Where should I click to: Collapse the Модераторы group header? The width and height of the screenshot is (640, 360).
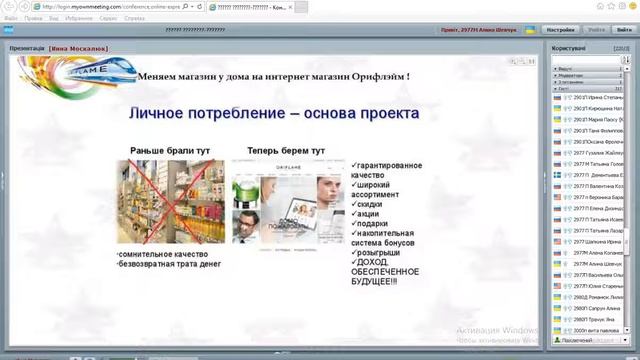pyautogui.click(x=587, y=76)
